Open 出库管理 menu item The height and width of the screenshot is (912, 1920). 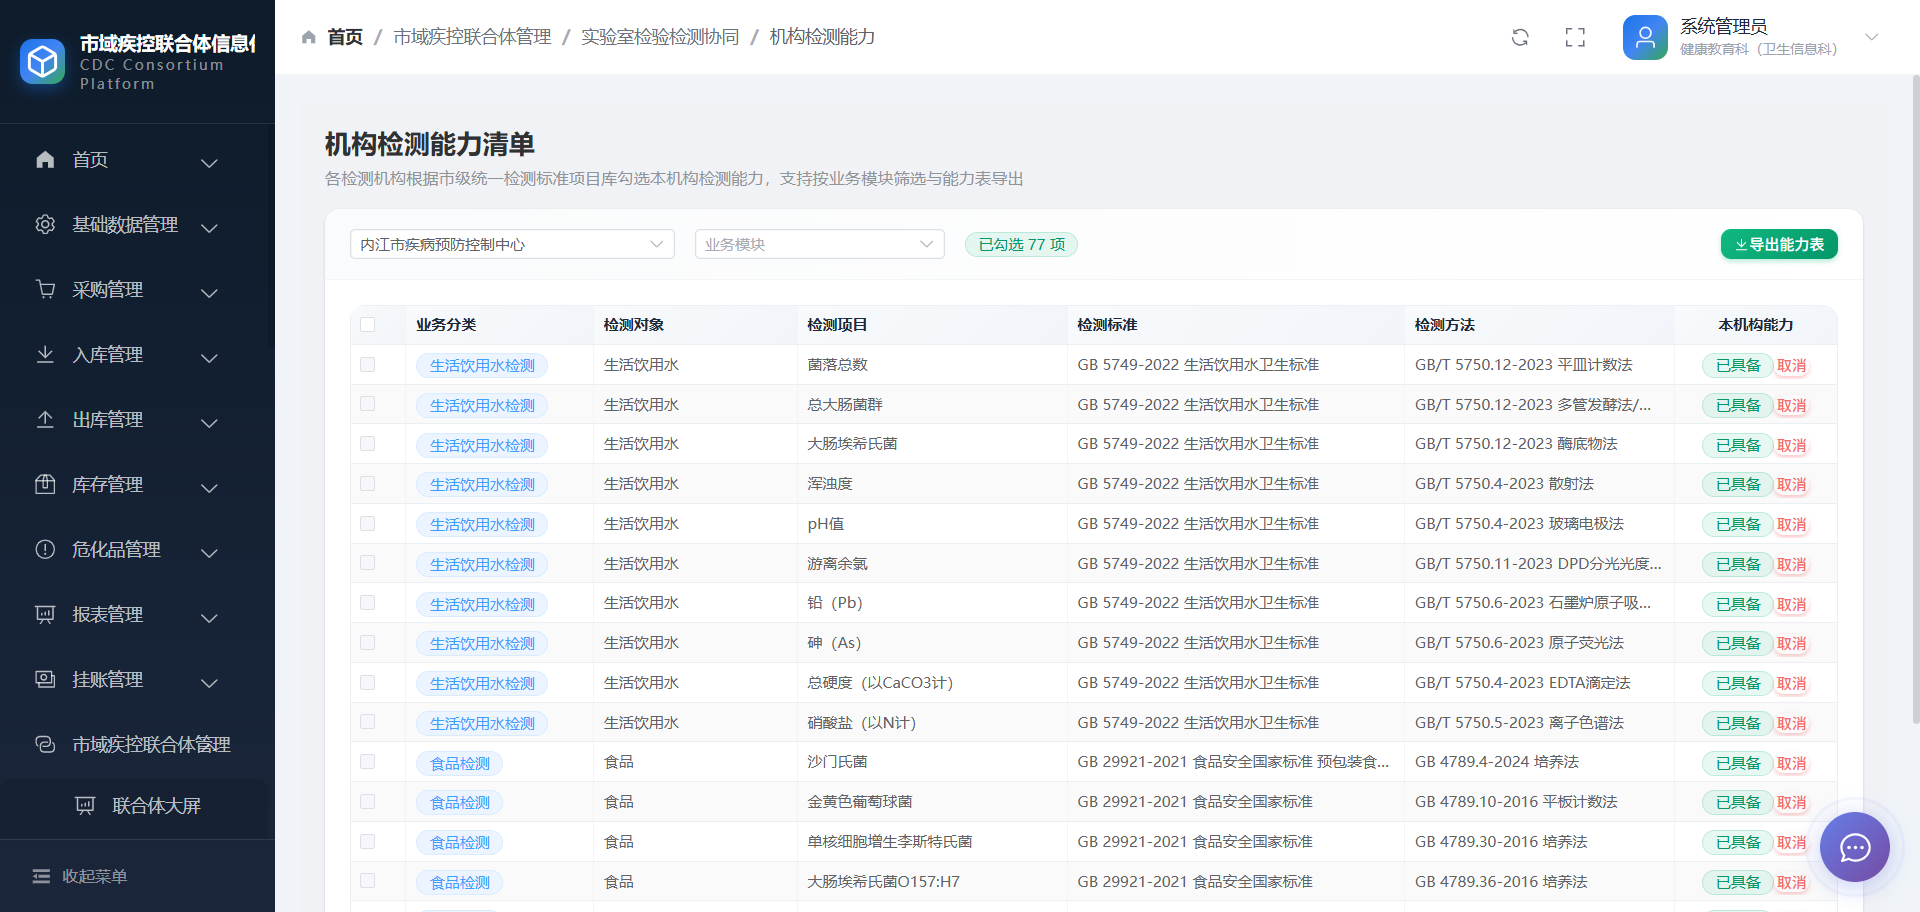point(137,420)
